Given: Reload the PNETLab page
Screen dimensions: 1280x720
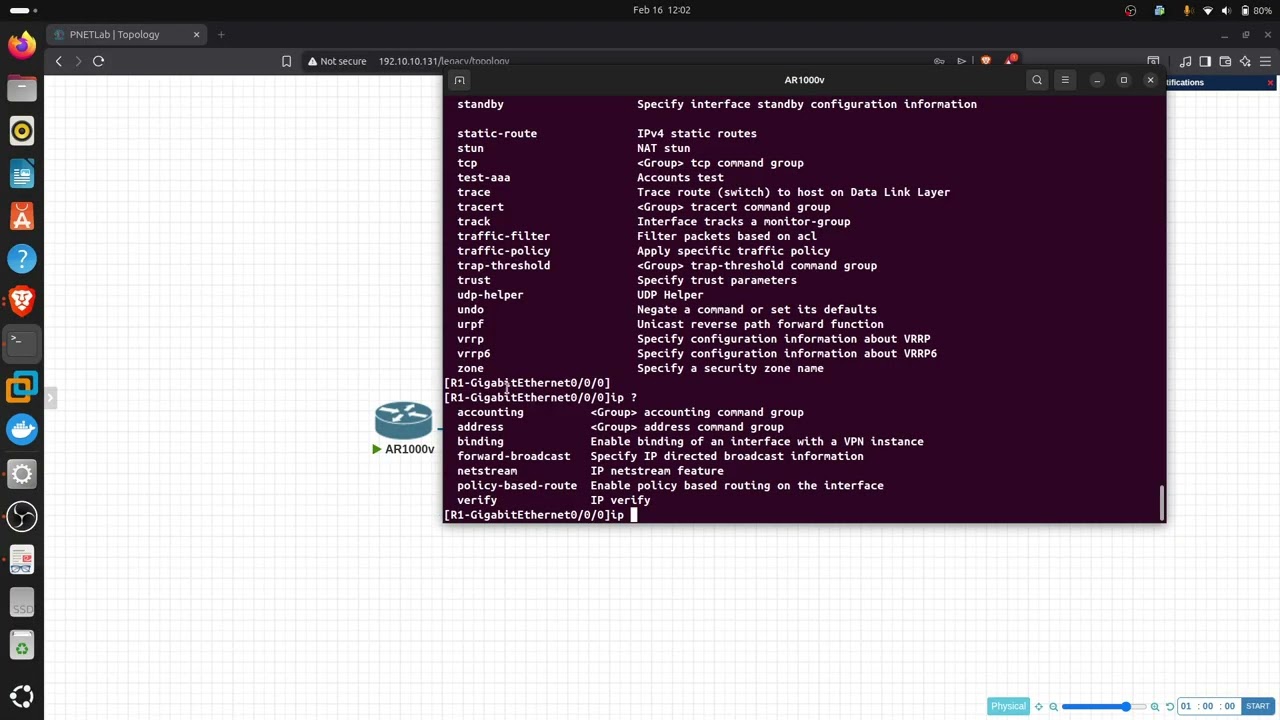Looking at the screenshot, I should (x=98, y=61).
